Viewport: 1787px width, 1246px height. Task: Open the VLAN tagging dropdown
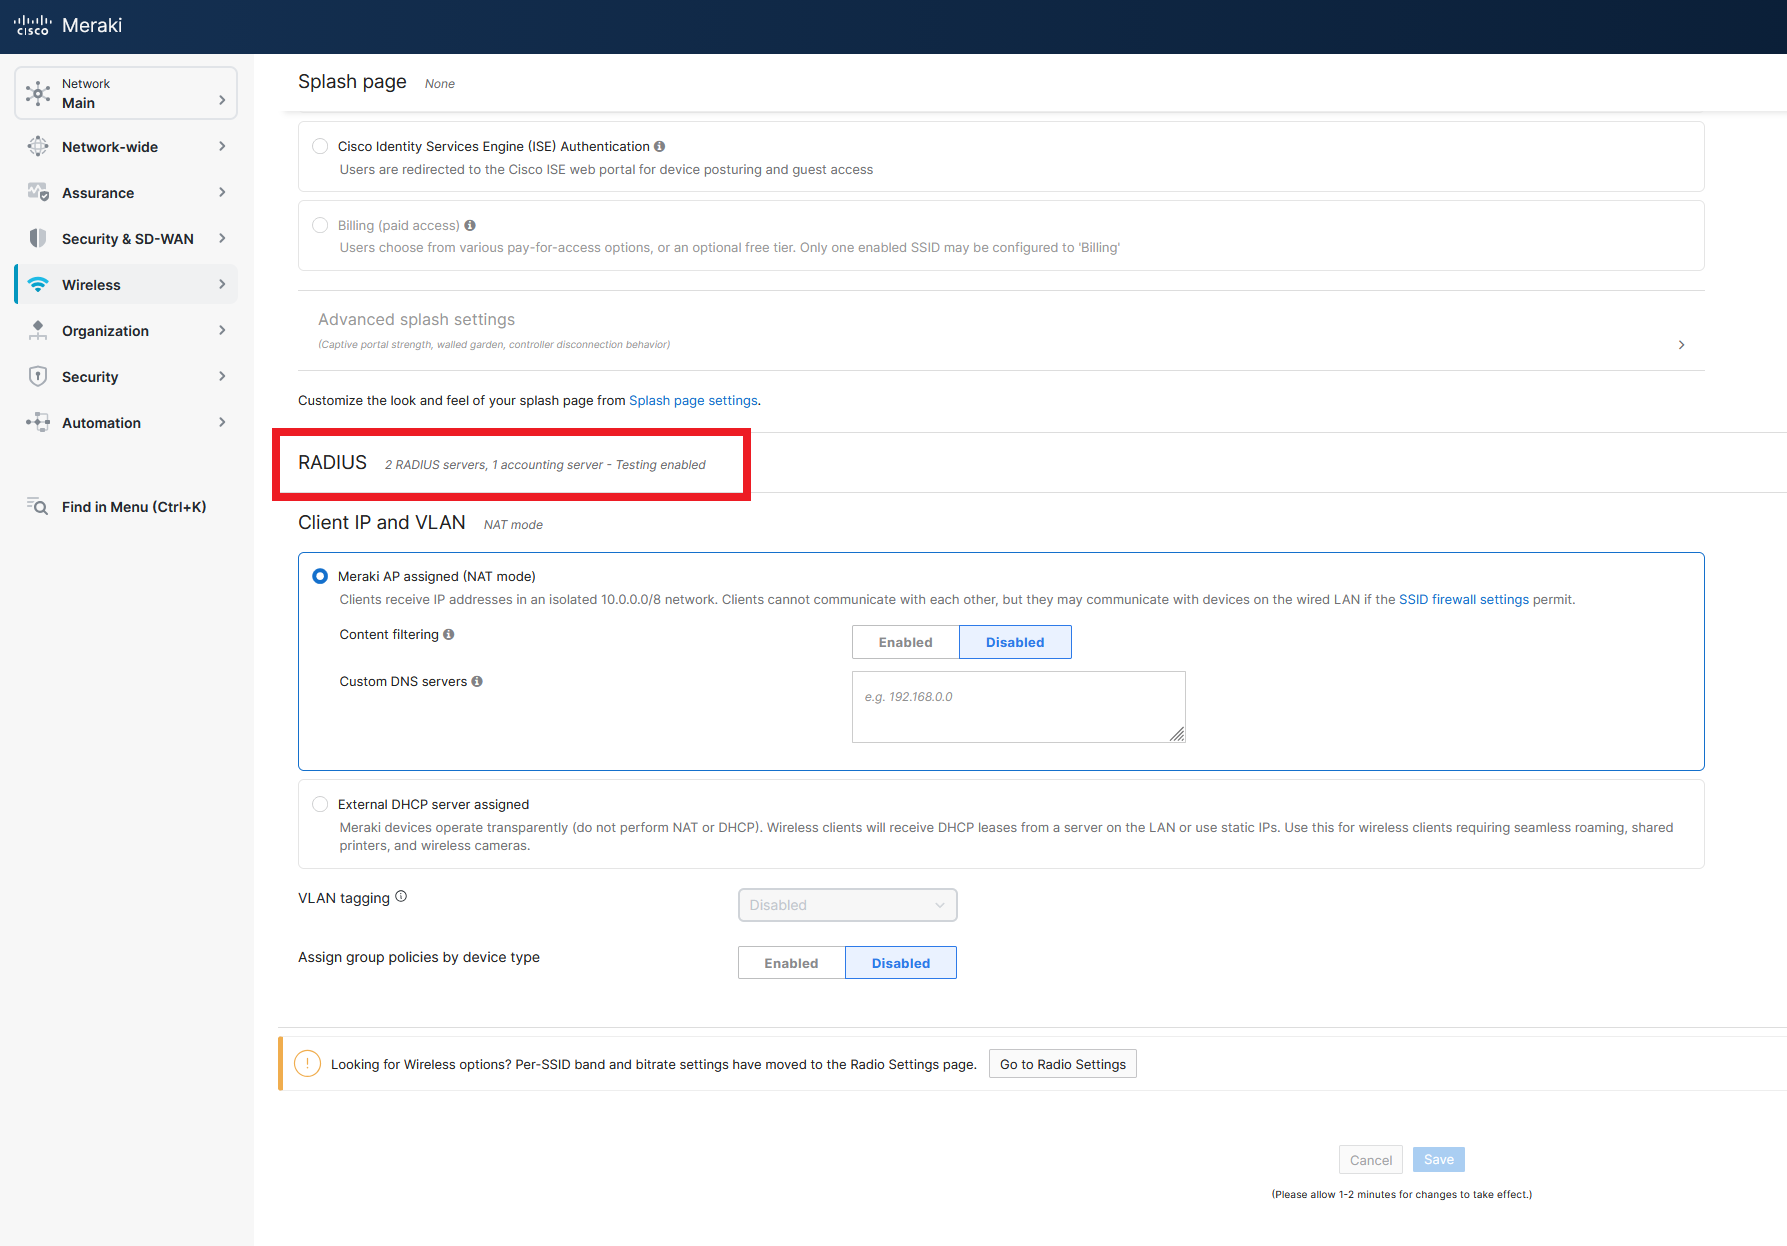coord(848,905)
